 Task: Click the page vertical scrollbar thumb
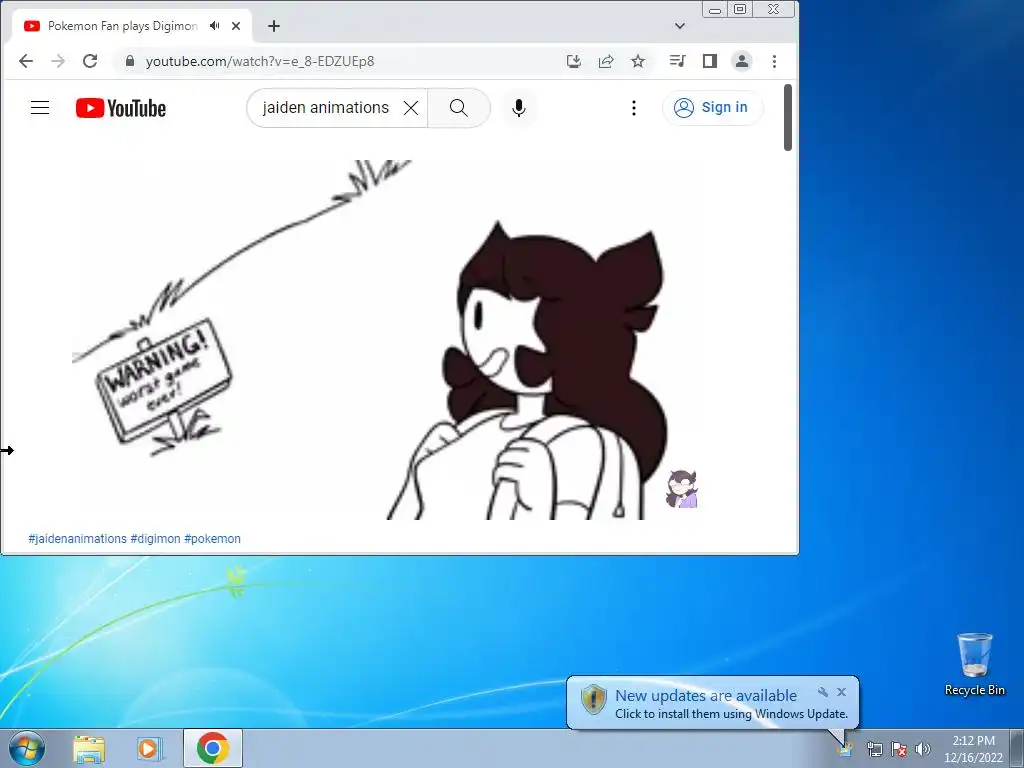coord(788,118)
